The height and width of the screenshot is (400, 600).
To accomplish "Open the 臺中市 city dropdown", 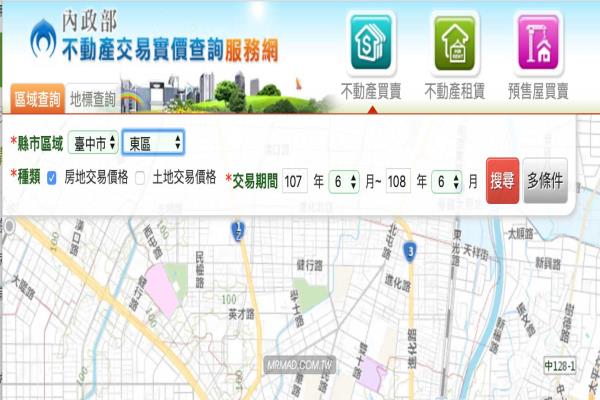I will pos(93,143).
